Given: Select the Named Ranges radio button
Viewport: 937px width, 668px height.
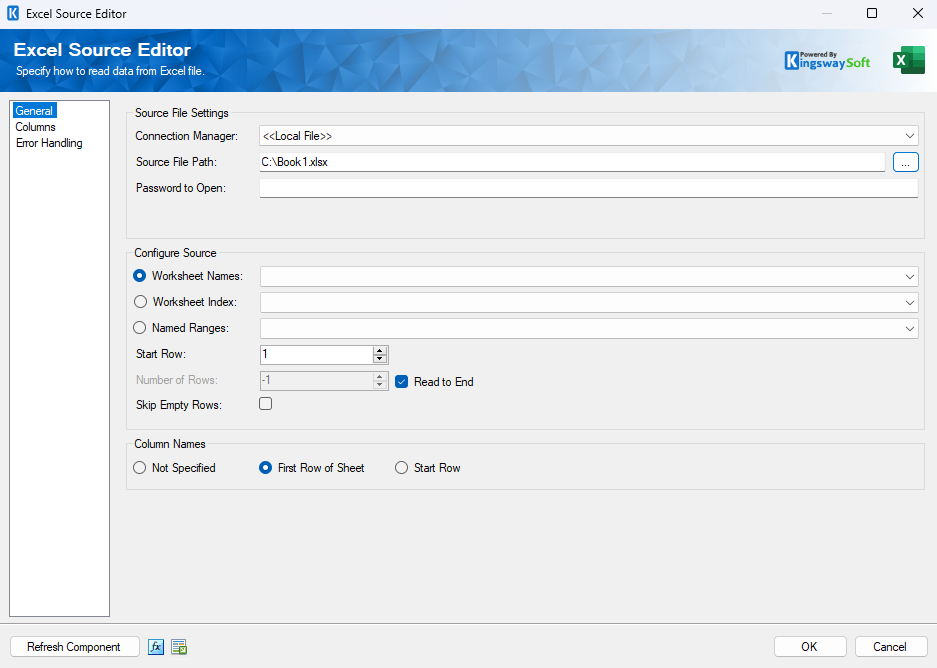Looking at the screenshot, I should pyautogui.click(x=140, y=327).
